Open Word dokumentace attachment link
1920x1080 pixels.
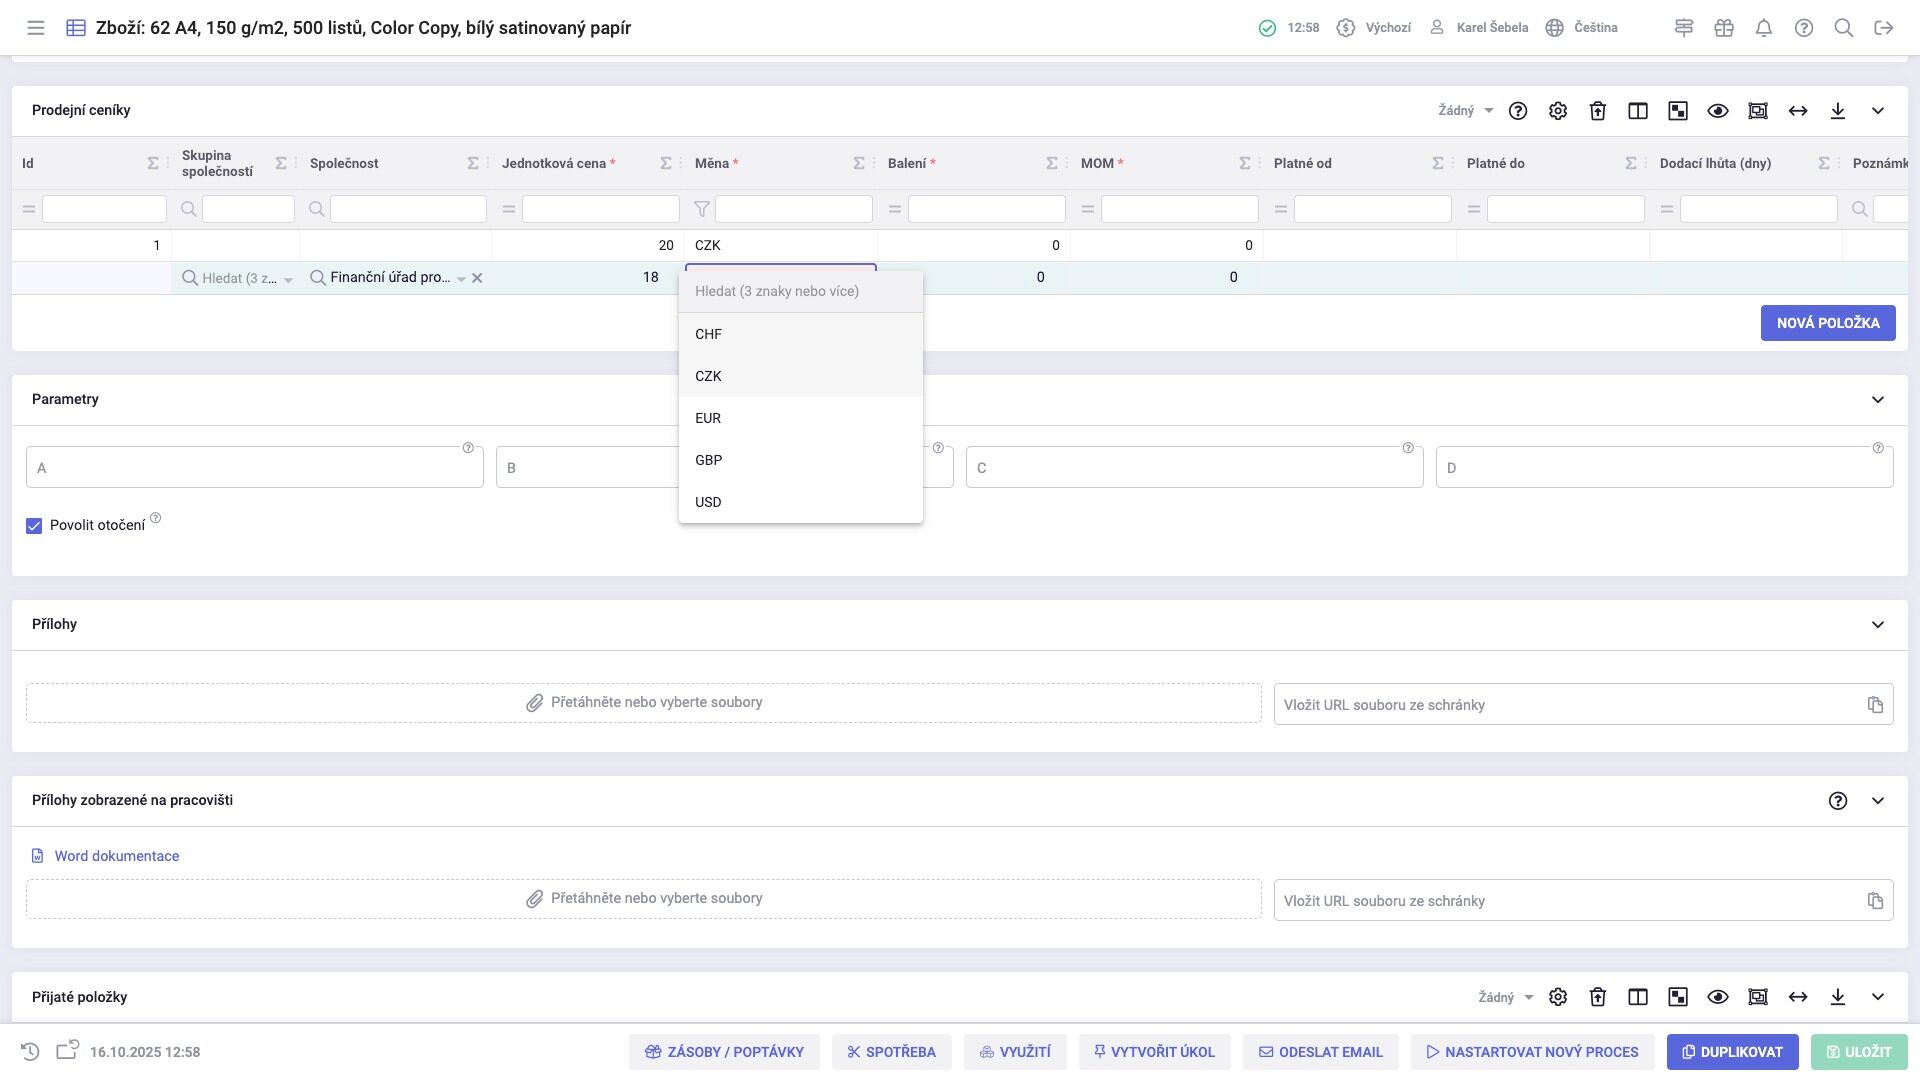(116, 856)
